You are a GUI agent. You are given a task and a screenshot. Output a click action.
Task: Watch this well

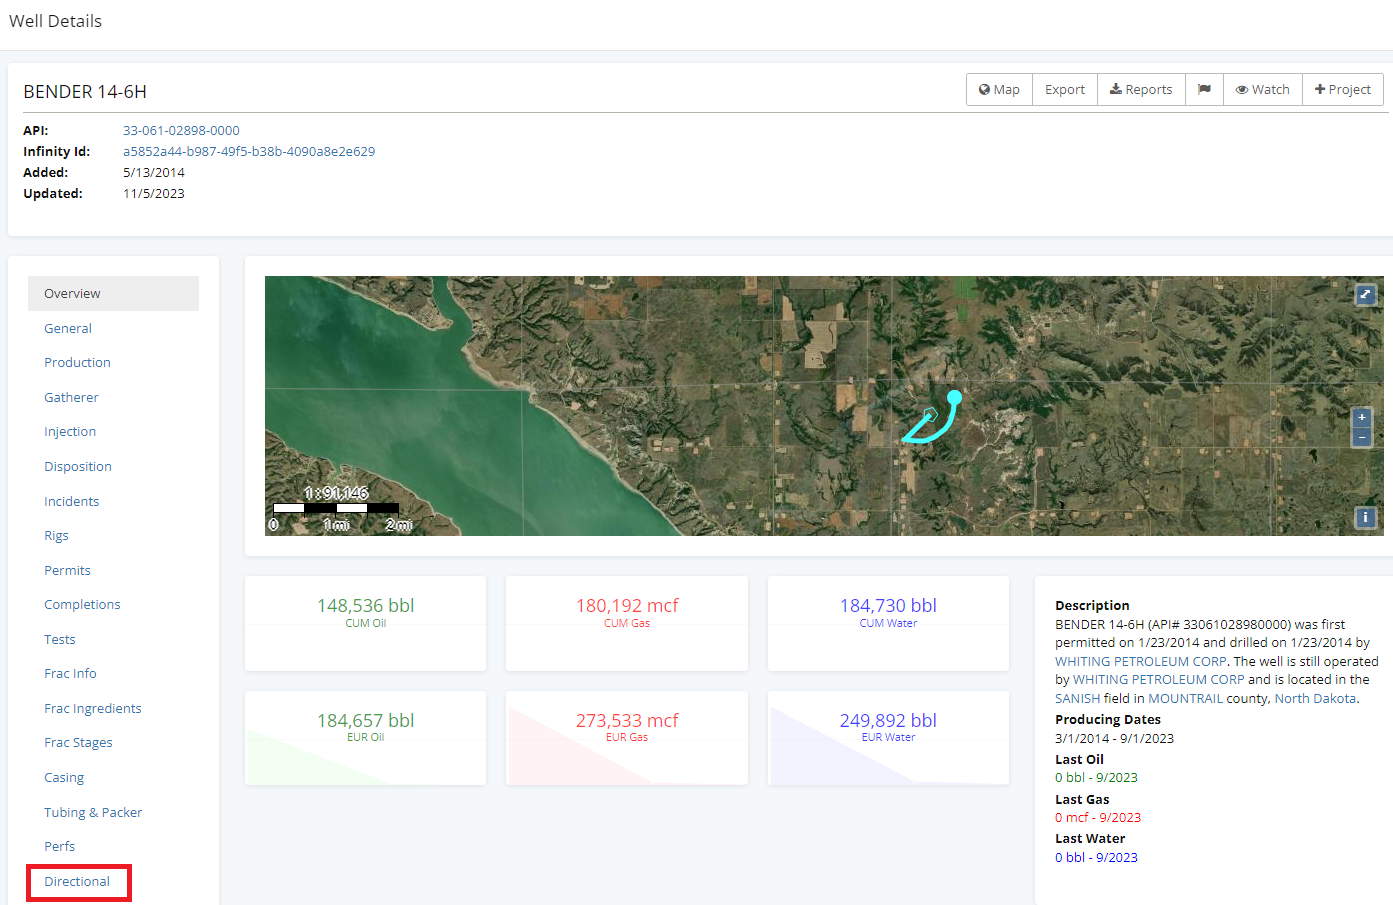pyautogui.click(x=1262, y=89)
